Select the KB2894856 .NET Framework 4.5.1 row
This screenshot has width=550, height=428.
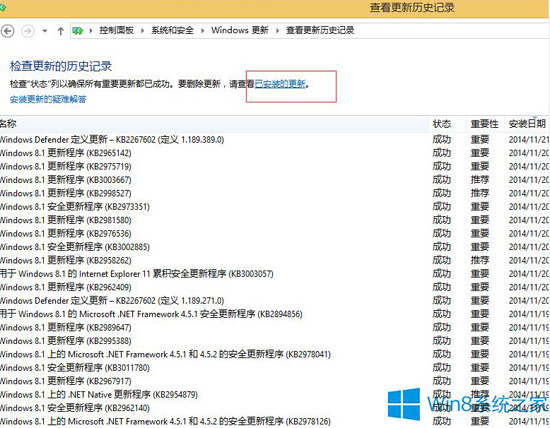pos(275,314)
